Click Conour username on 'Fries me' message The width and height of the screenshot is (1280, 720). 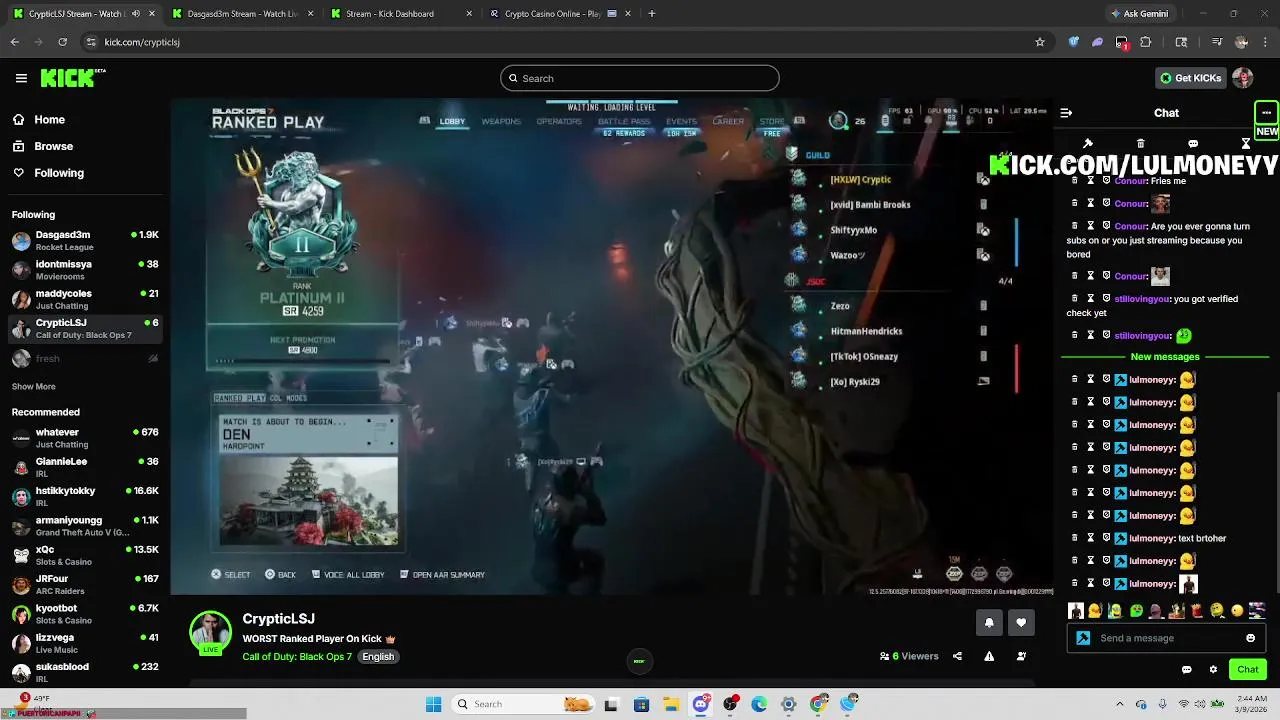1130,181
